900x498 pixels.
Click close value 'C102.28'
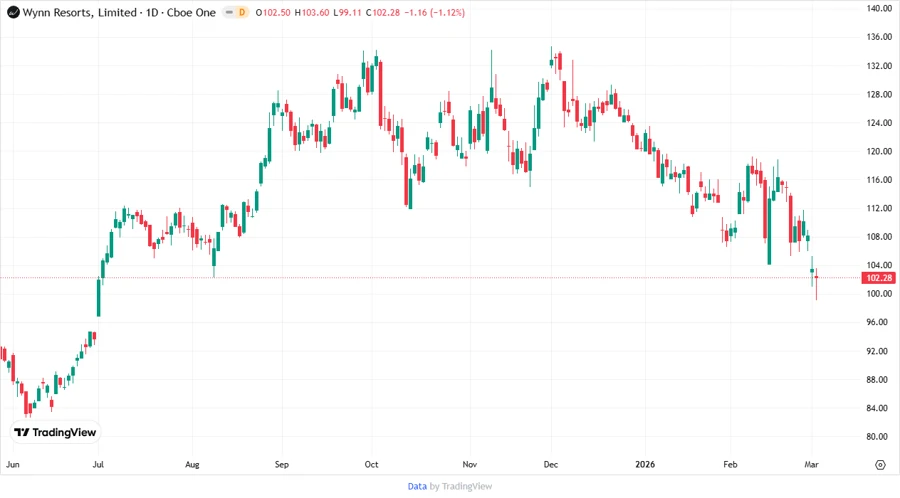[x=382, y=12]
